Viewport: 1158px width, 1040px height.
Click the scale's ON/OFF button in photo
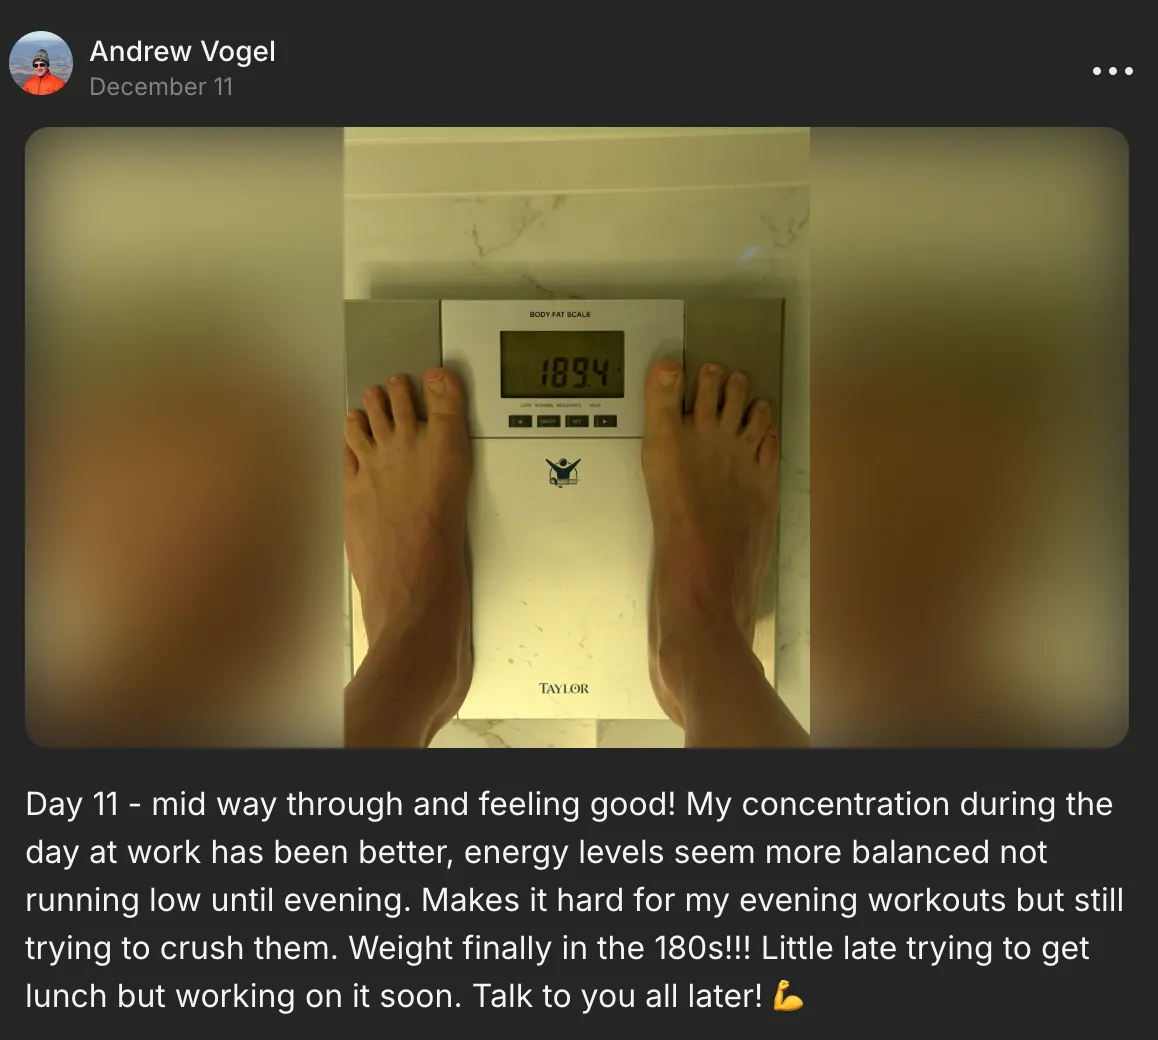click(x=548, y=421)
